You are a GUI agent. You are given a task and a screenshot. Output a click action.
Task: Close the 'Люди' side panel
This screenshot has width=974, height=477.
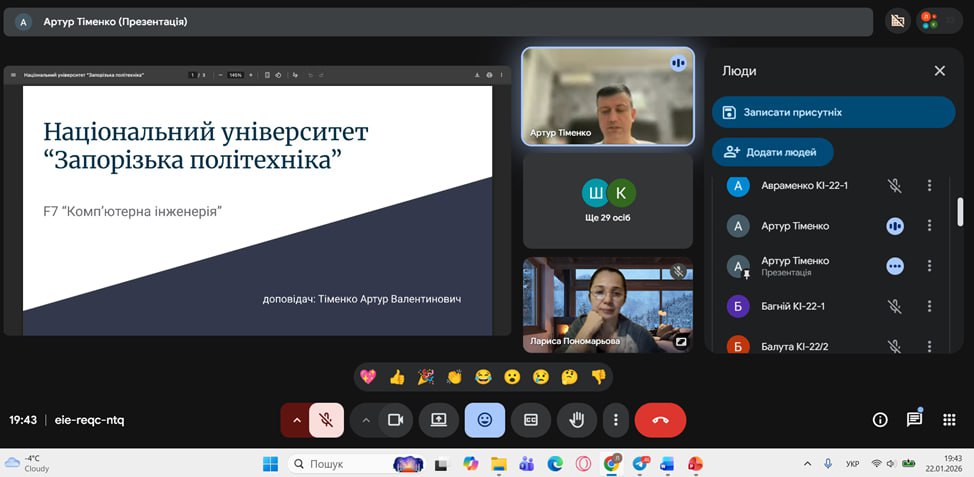tap(939, 71)
